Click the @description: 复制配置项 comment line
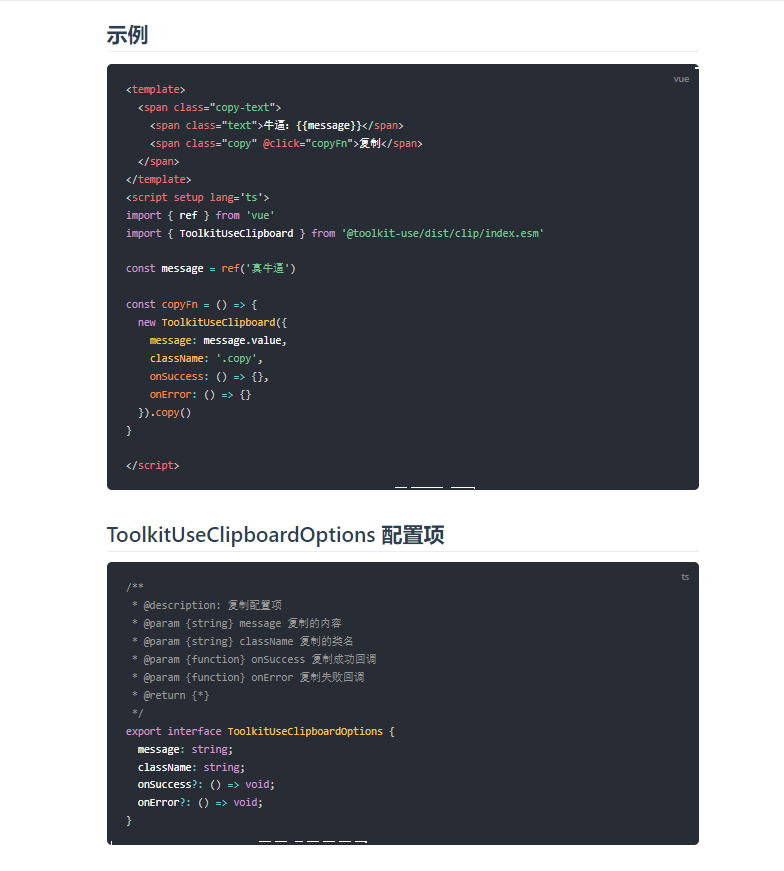Screen dimensions: 784x871 tap(207, 605)
